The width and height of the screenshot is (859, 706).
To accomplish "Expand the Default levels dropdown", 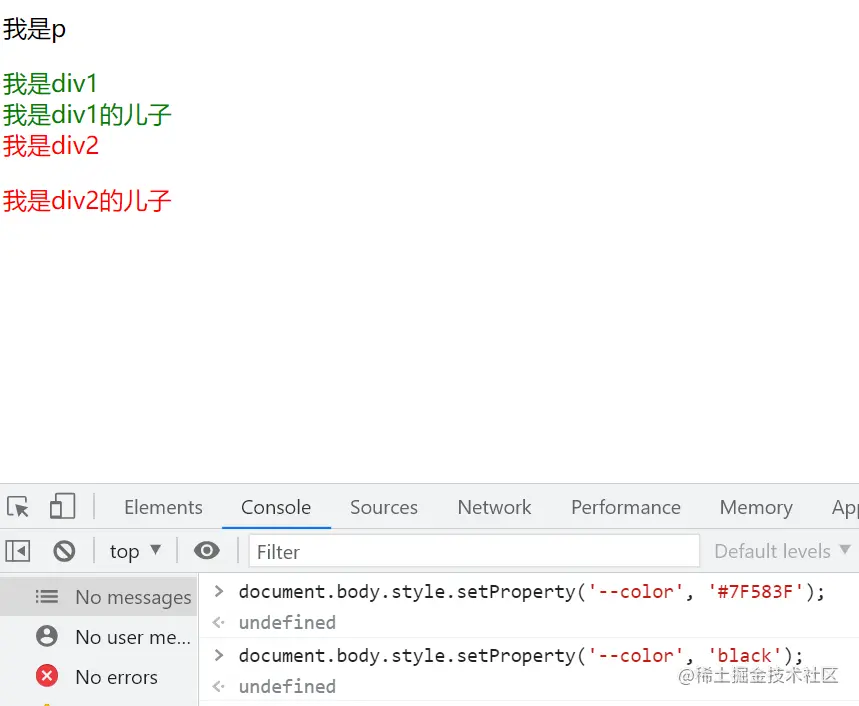I will (x=782, y=551).
